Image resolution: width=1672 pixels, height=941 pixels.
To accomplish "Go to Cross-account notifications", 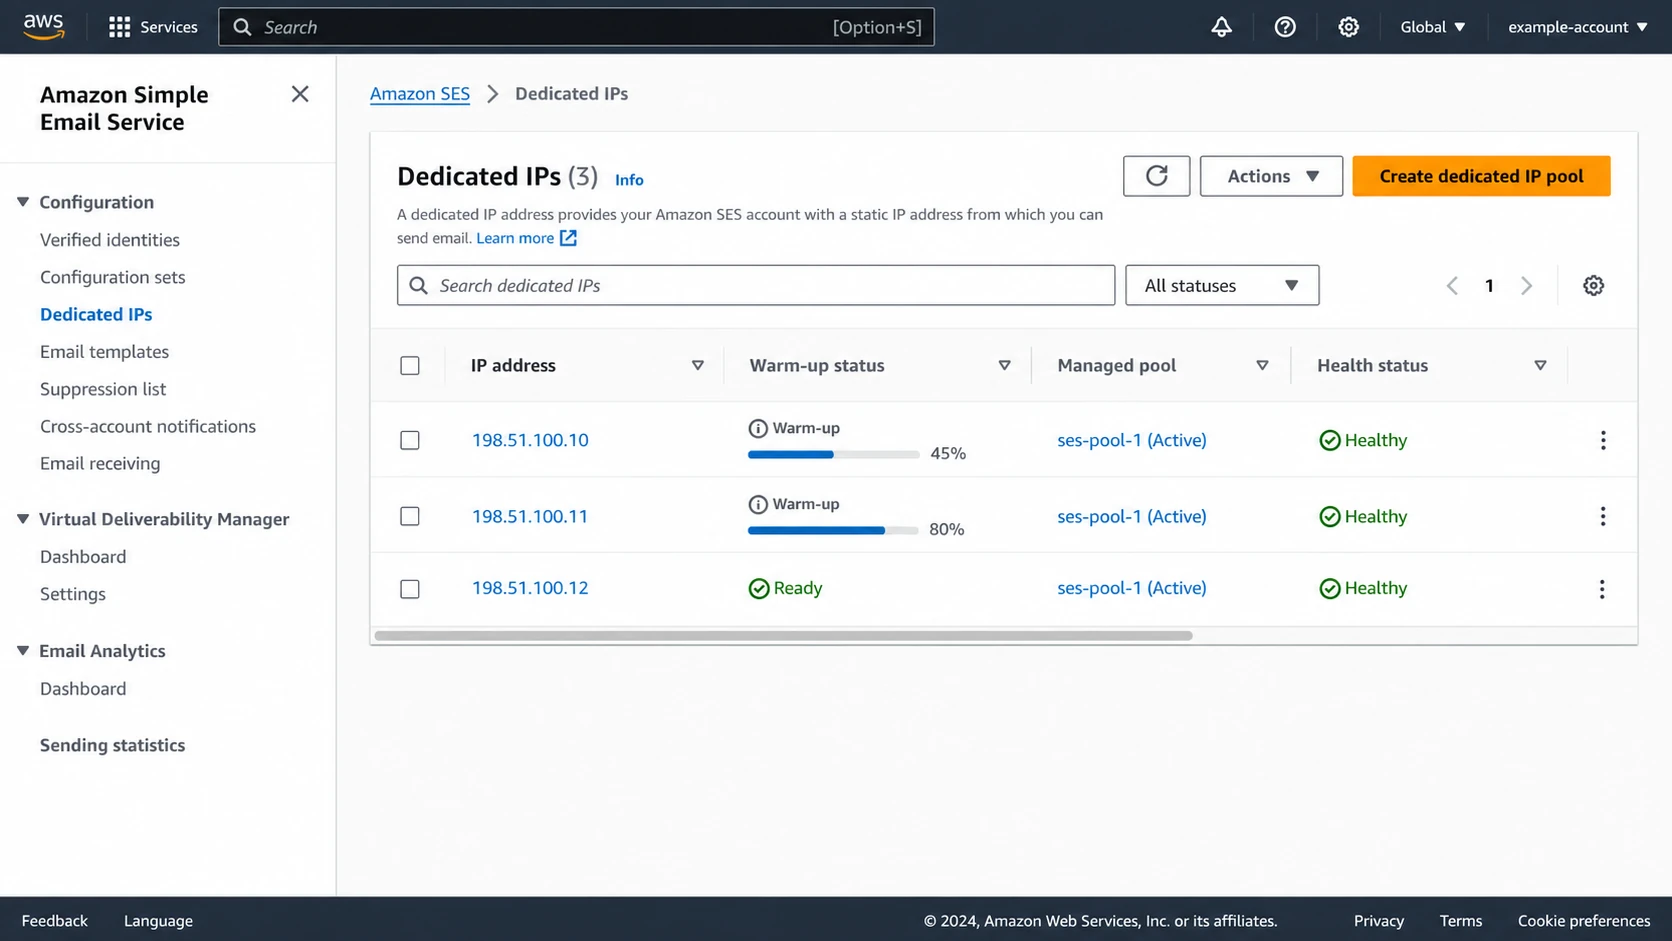I will [x=148, y=426].
